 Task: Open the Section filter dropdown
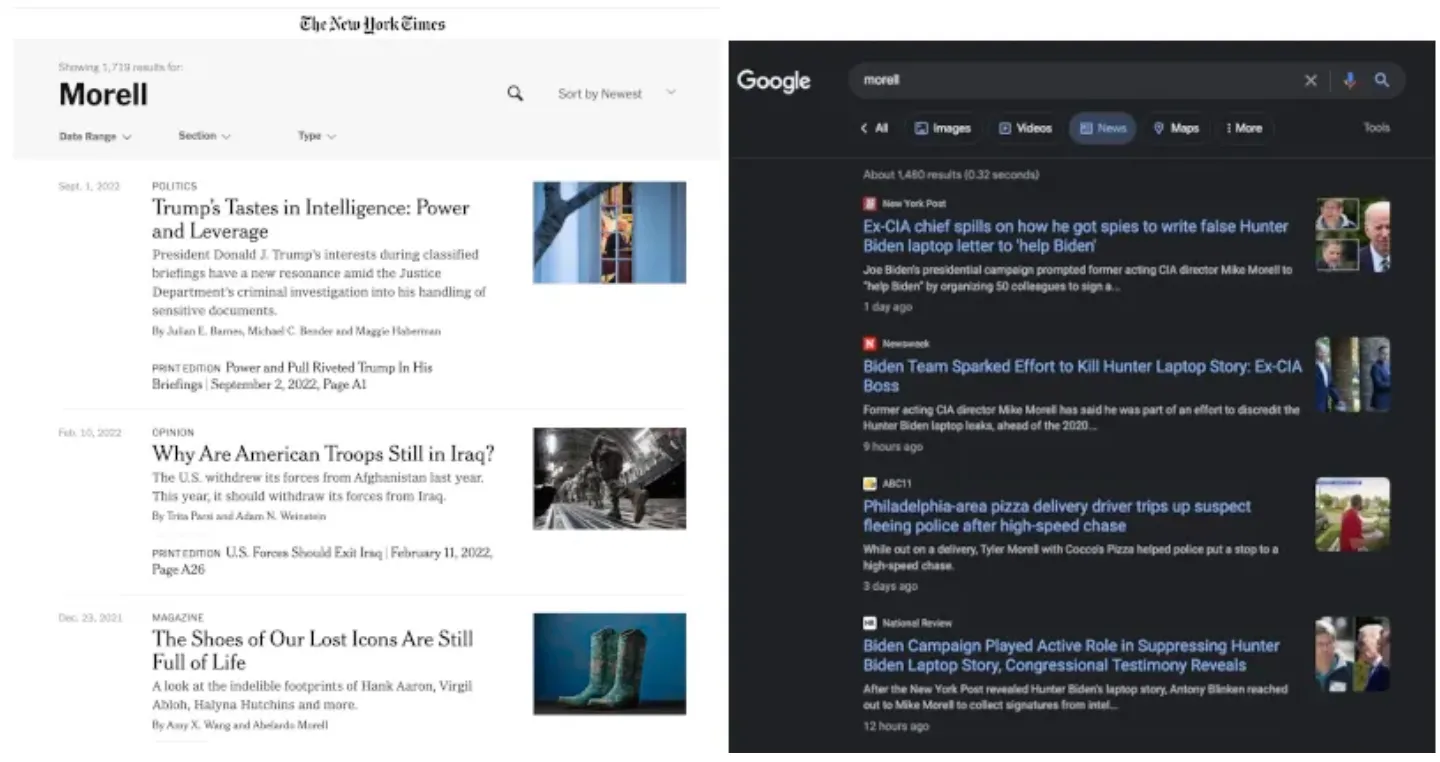click(204, 136)
